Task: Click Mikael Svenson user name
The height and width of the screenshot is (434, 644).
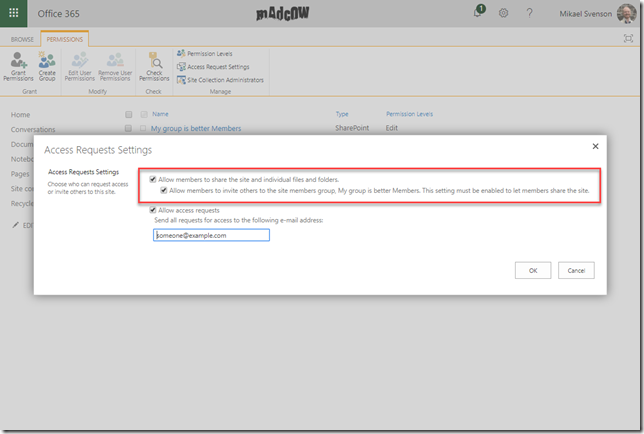Action: 585,14
